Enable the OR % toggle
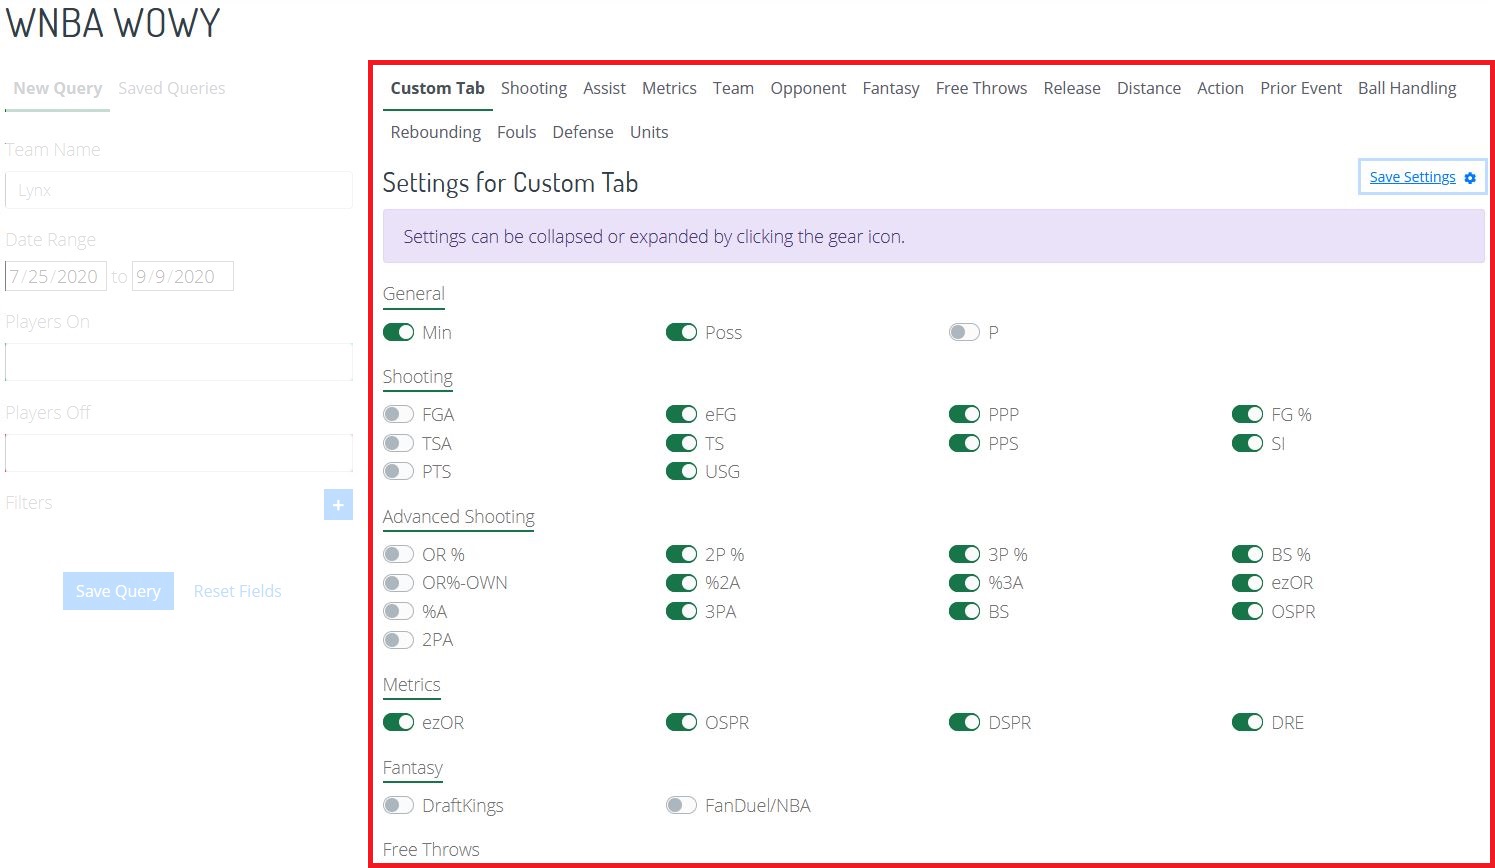The image size is (1495, 868). tap(397, 553)
